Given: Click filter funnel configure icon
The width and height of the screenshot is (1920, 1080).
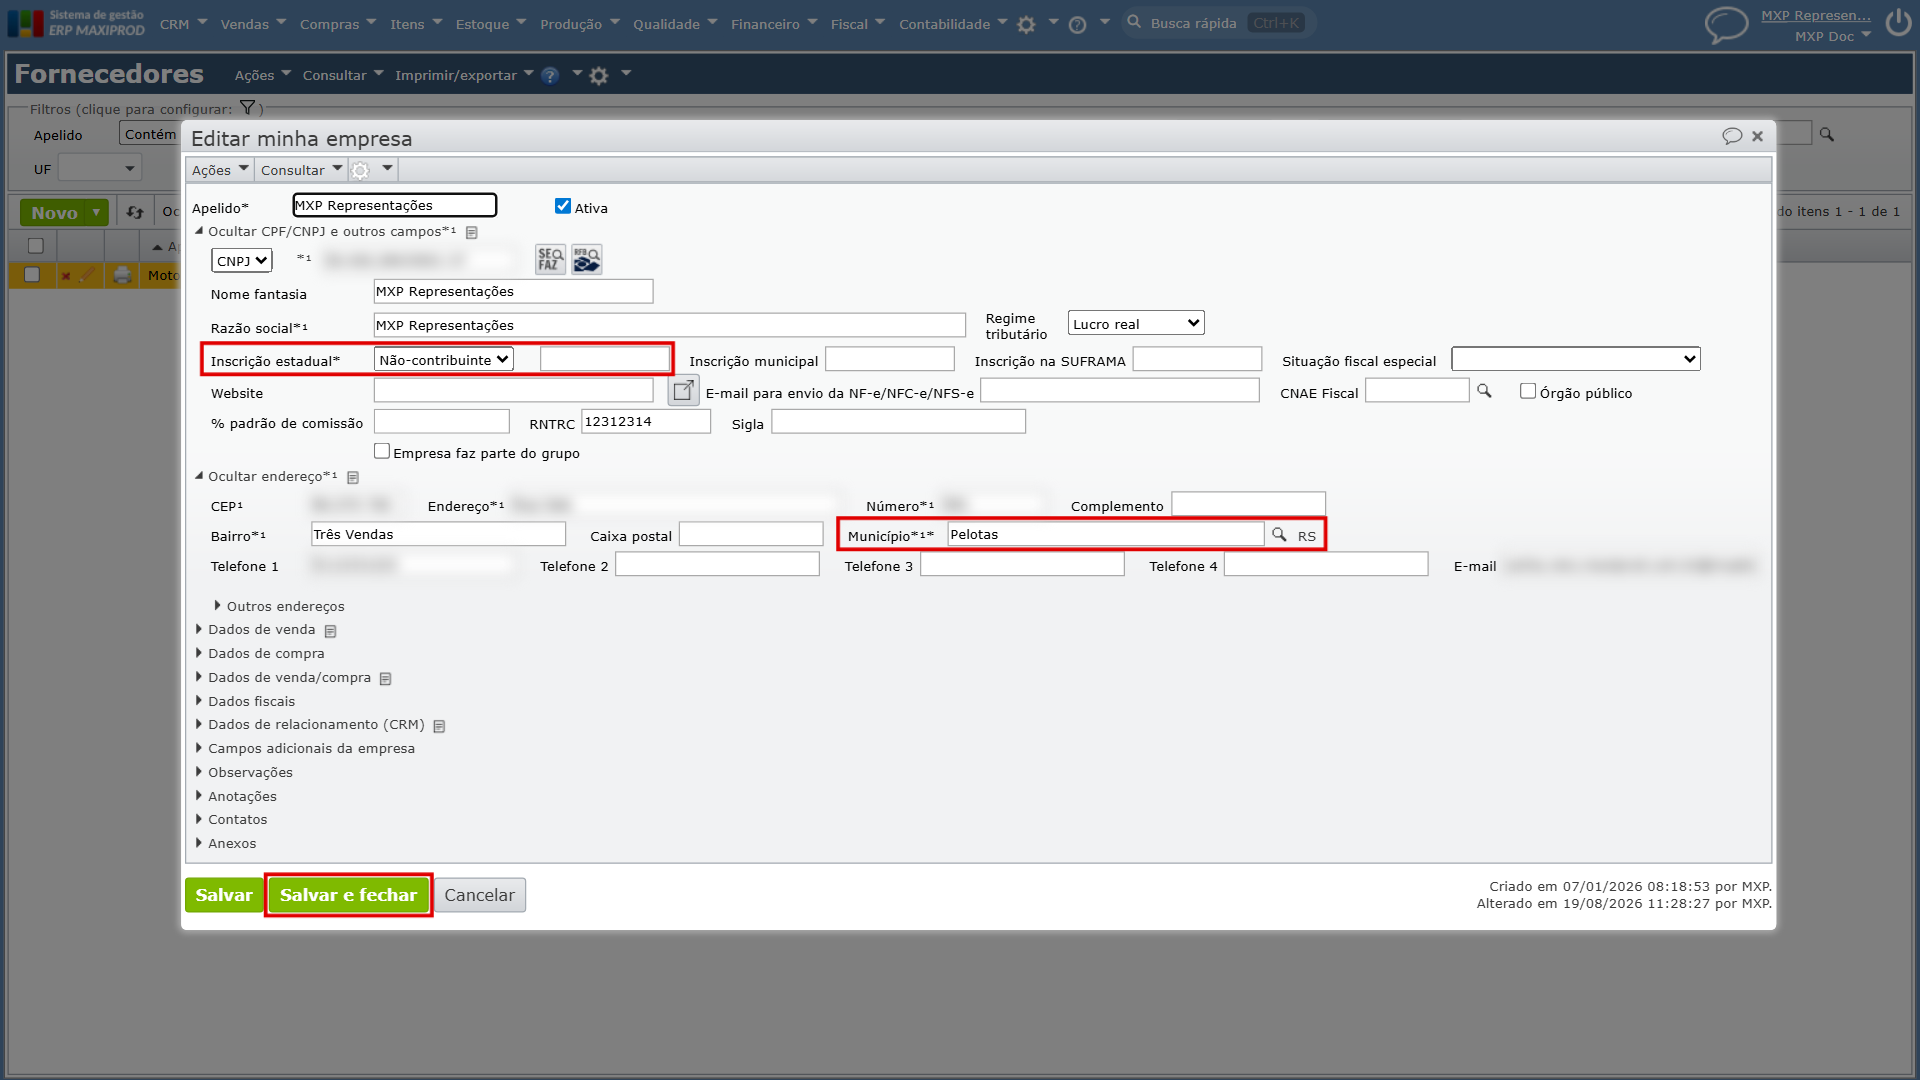Looking at the screenshot, I should (247, 108).
